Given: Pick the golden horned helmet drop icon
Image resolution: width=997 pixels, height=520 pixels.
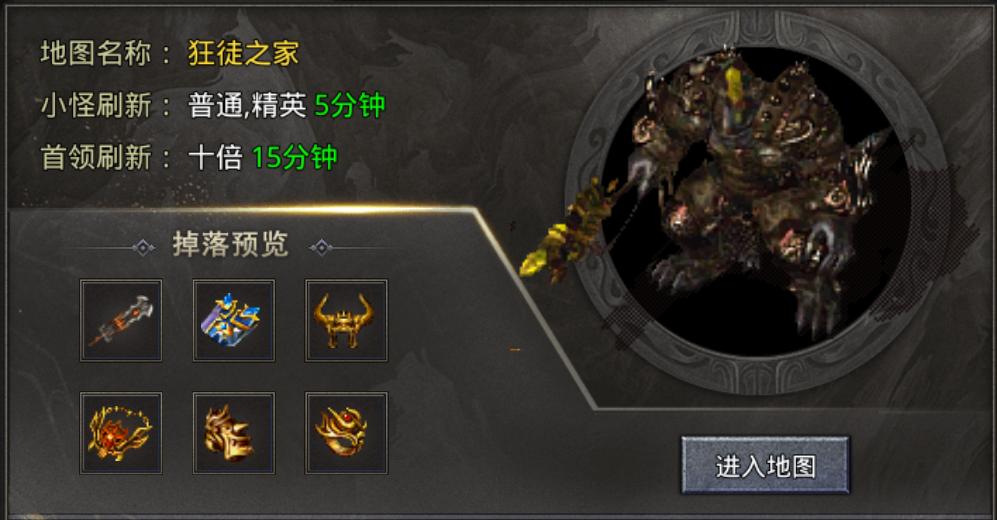Looking at the screenshot, I should (x=346, y=320).
